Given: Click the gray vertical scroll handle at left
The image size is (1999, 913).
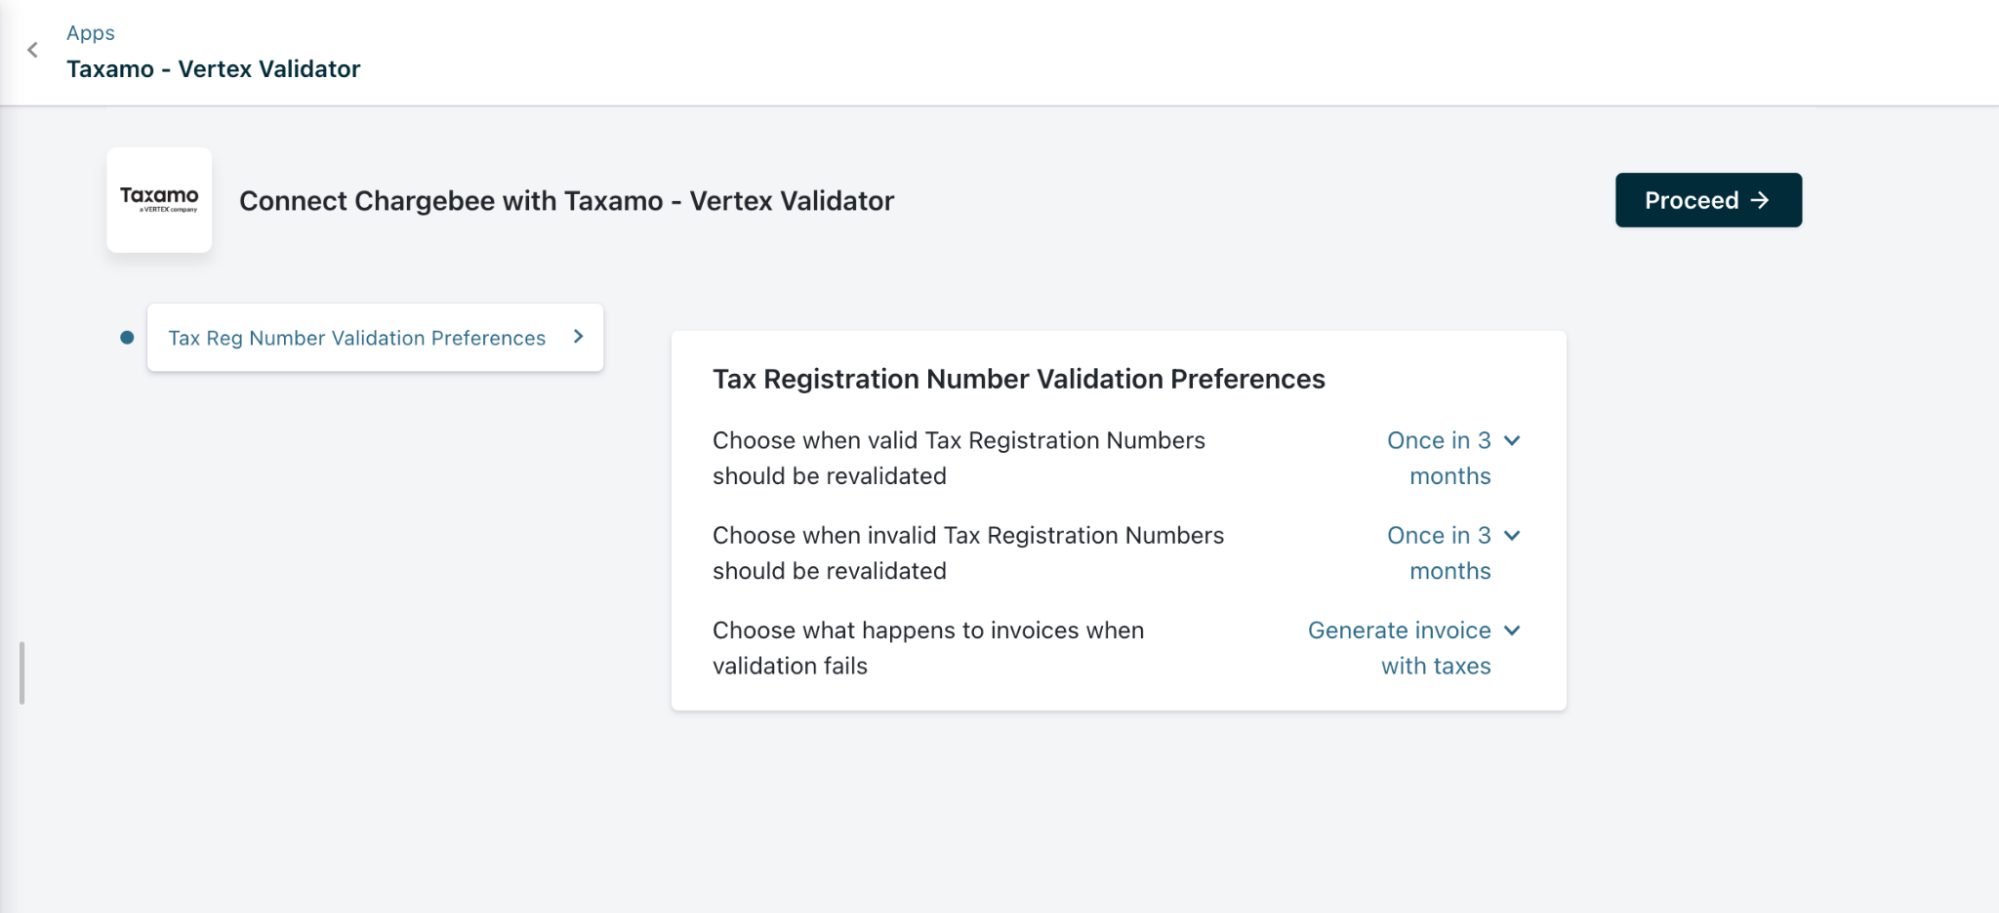Looking at the screenshot, I should pos(22,673).
